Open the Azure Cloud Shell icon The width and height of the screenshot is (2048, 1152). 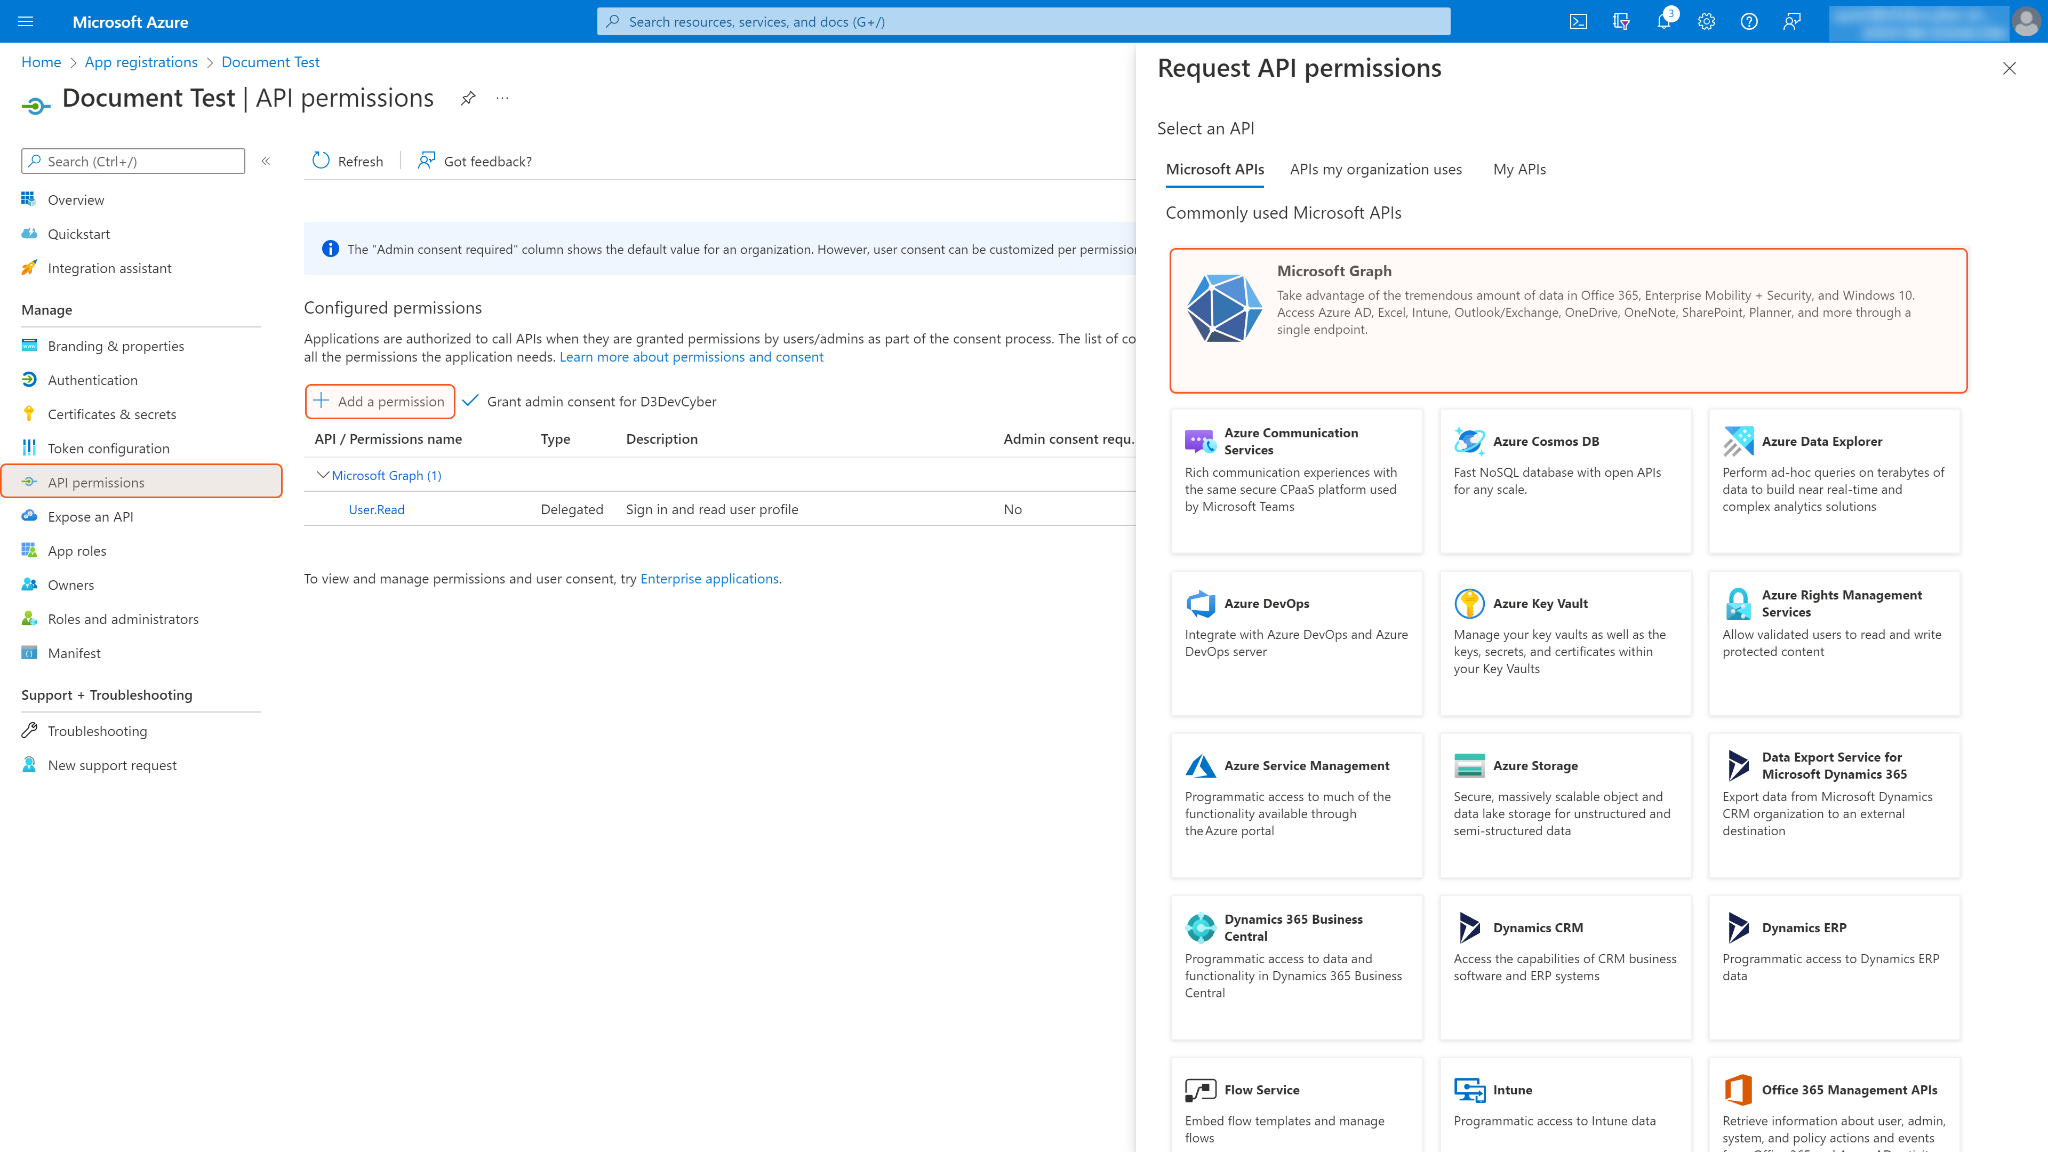click(1578, 21)
